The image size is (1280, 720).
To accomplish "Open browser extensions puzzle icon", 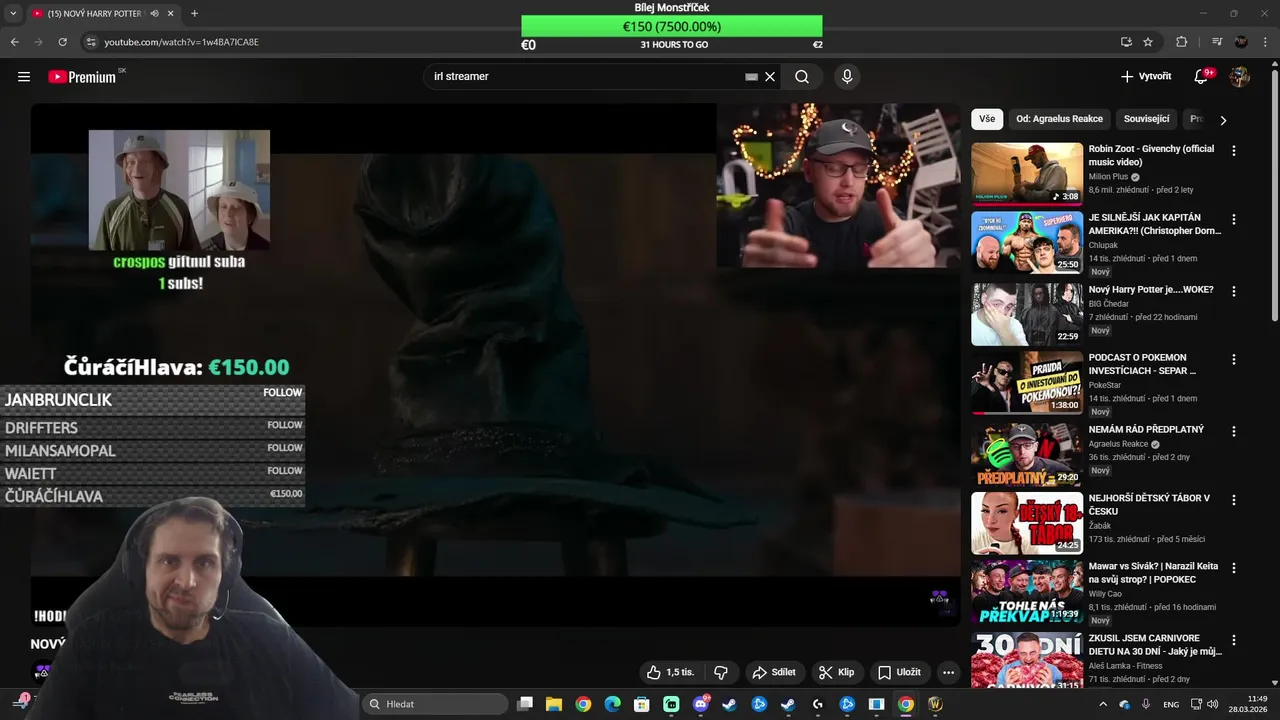I will 1182,42.
